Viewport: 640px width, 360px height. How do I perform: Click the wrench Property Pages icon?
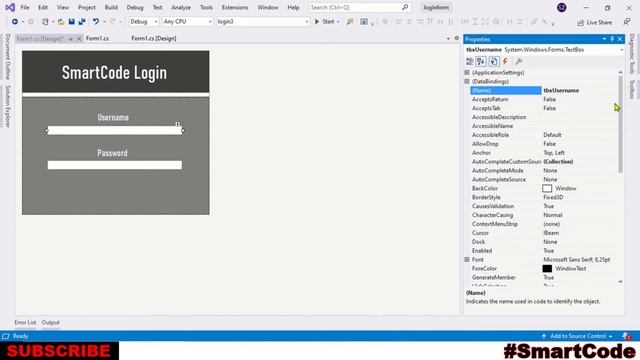(518, 62)
